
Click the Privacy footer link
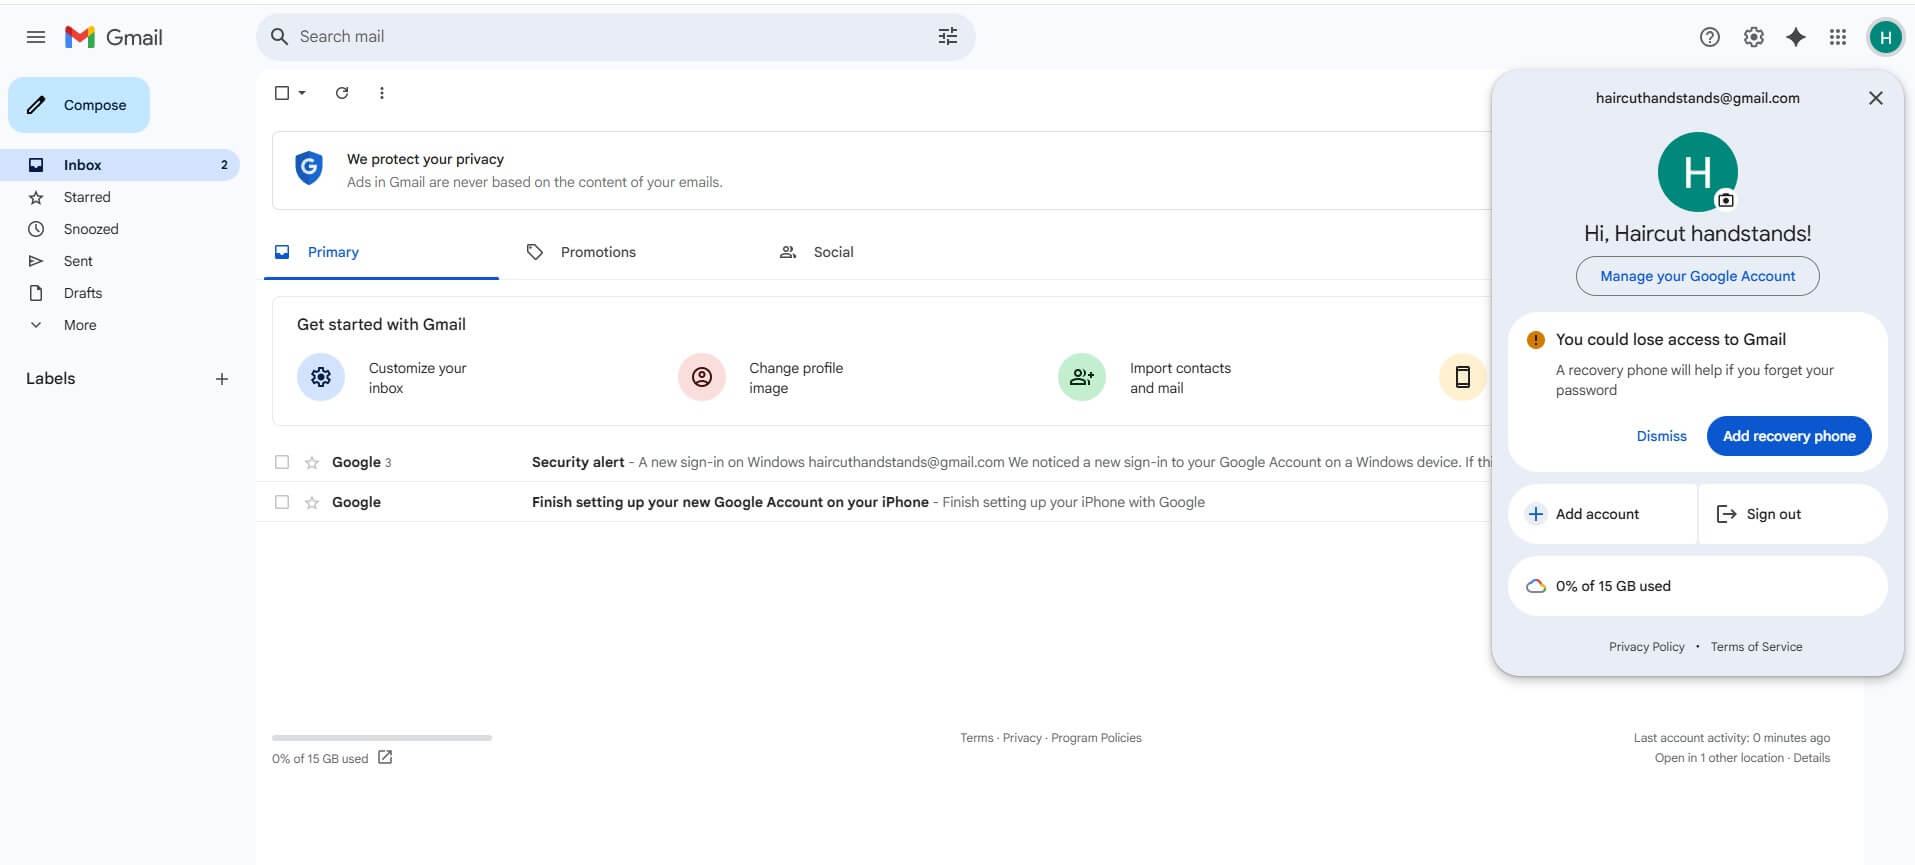1022,738
